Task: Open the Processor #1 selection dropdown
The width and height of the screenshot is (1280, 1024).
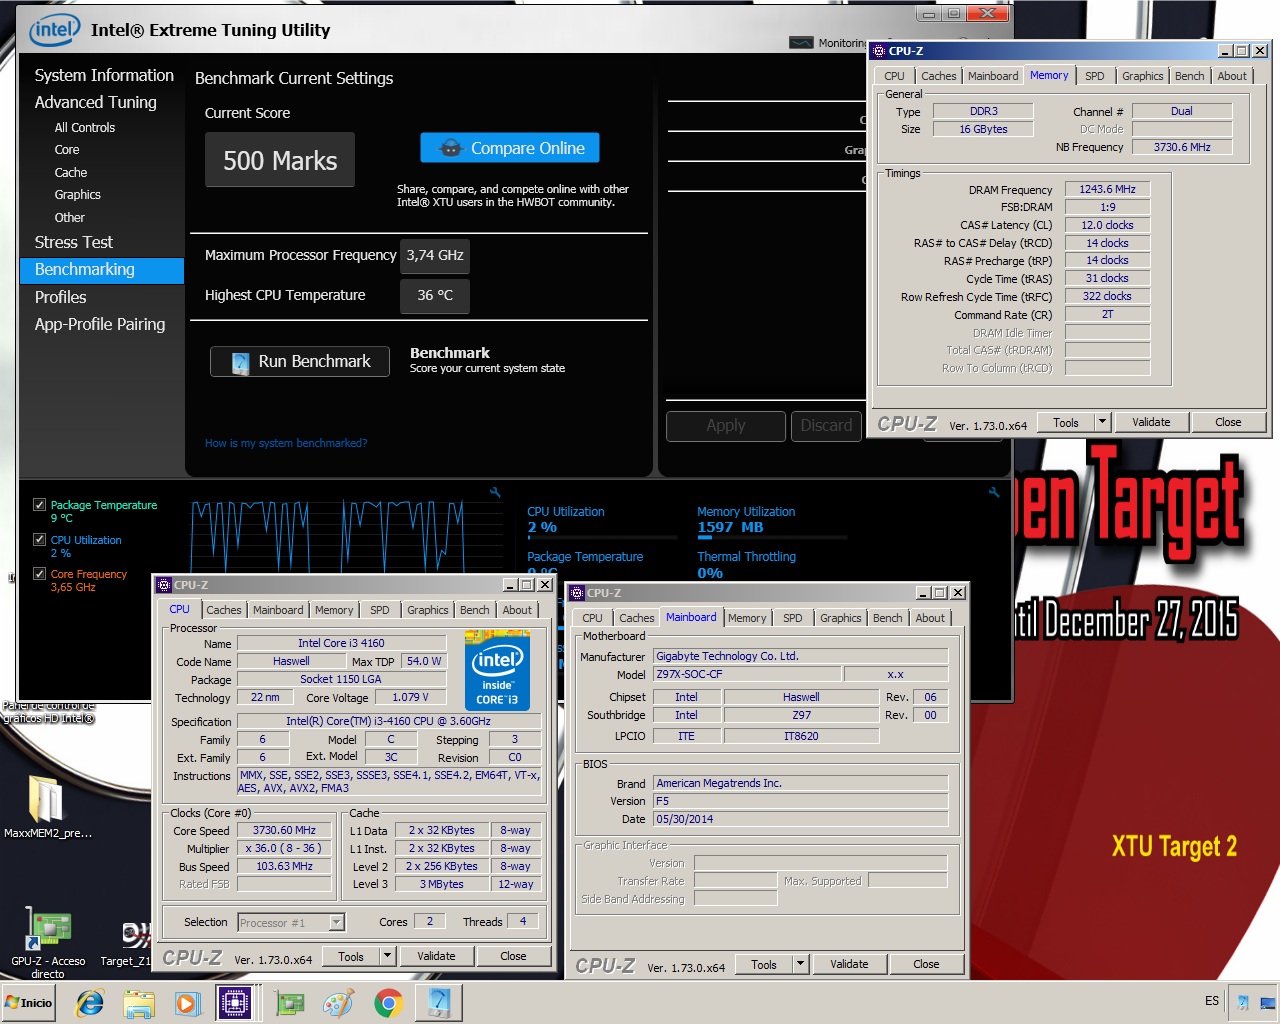Action: (291, 922)
